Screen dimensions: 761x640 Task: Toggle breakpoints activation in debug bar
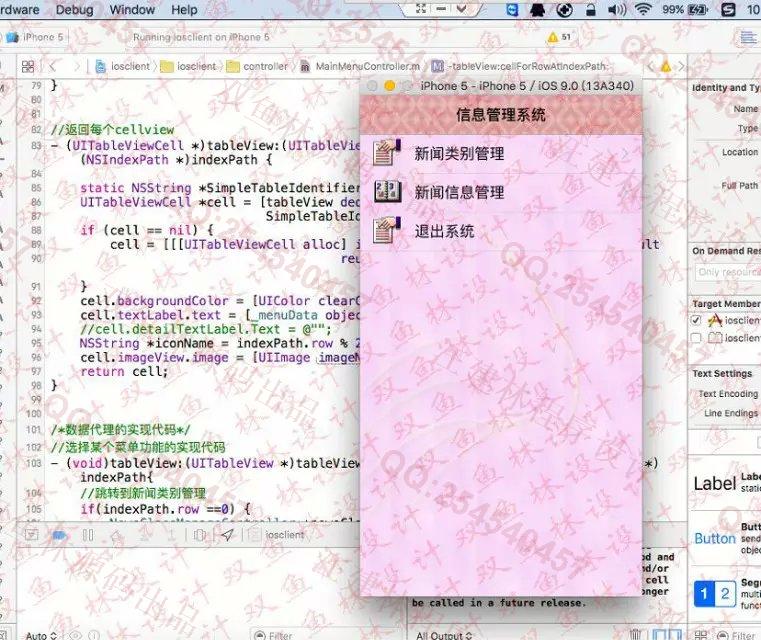[x=60, y=535]
